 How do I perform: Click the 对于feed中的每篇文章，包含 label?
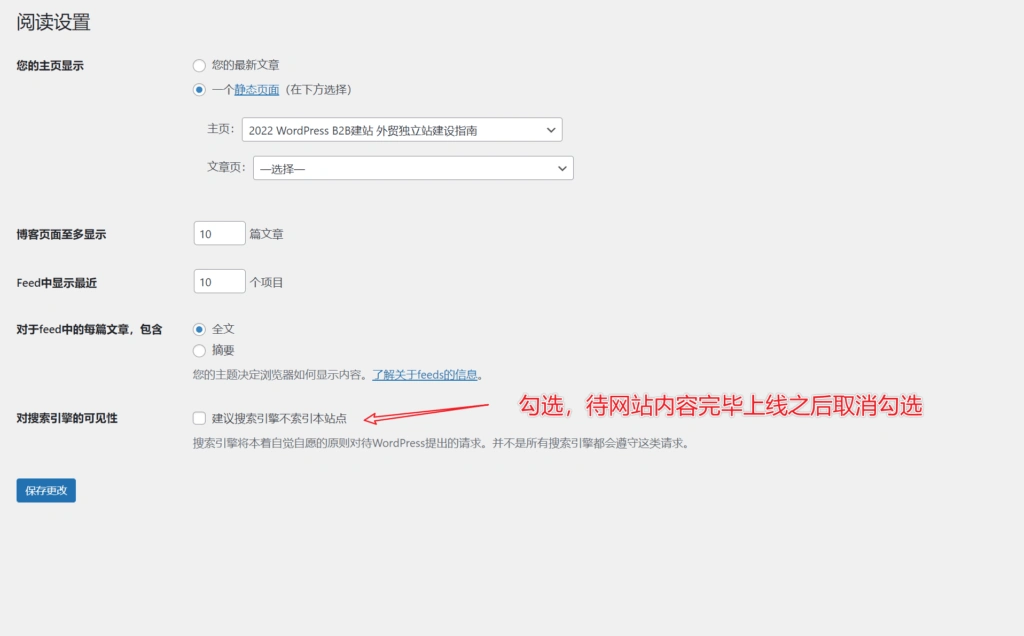[x=89, y=329]
